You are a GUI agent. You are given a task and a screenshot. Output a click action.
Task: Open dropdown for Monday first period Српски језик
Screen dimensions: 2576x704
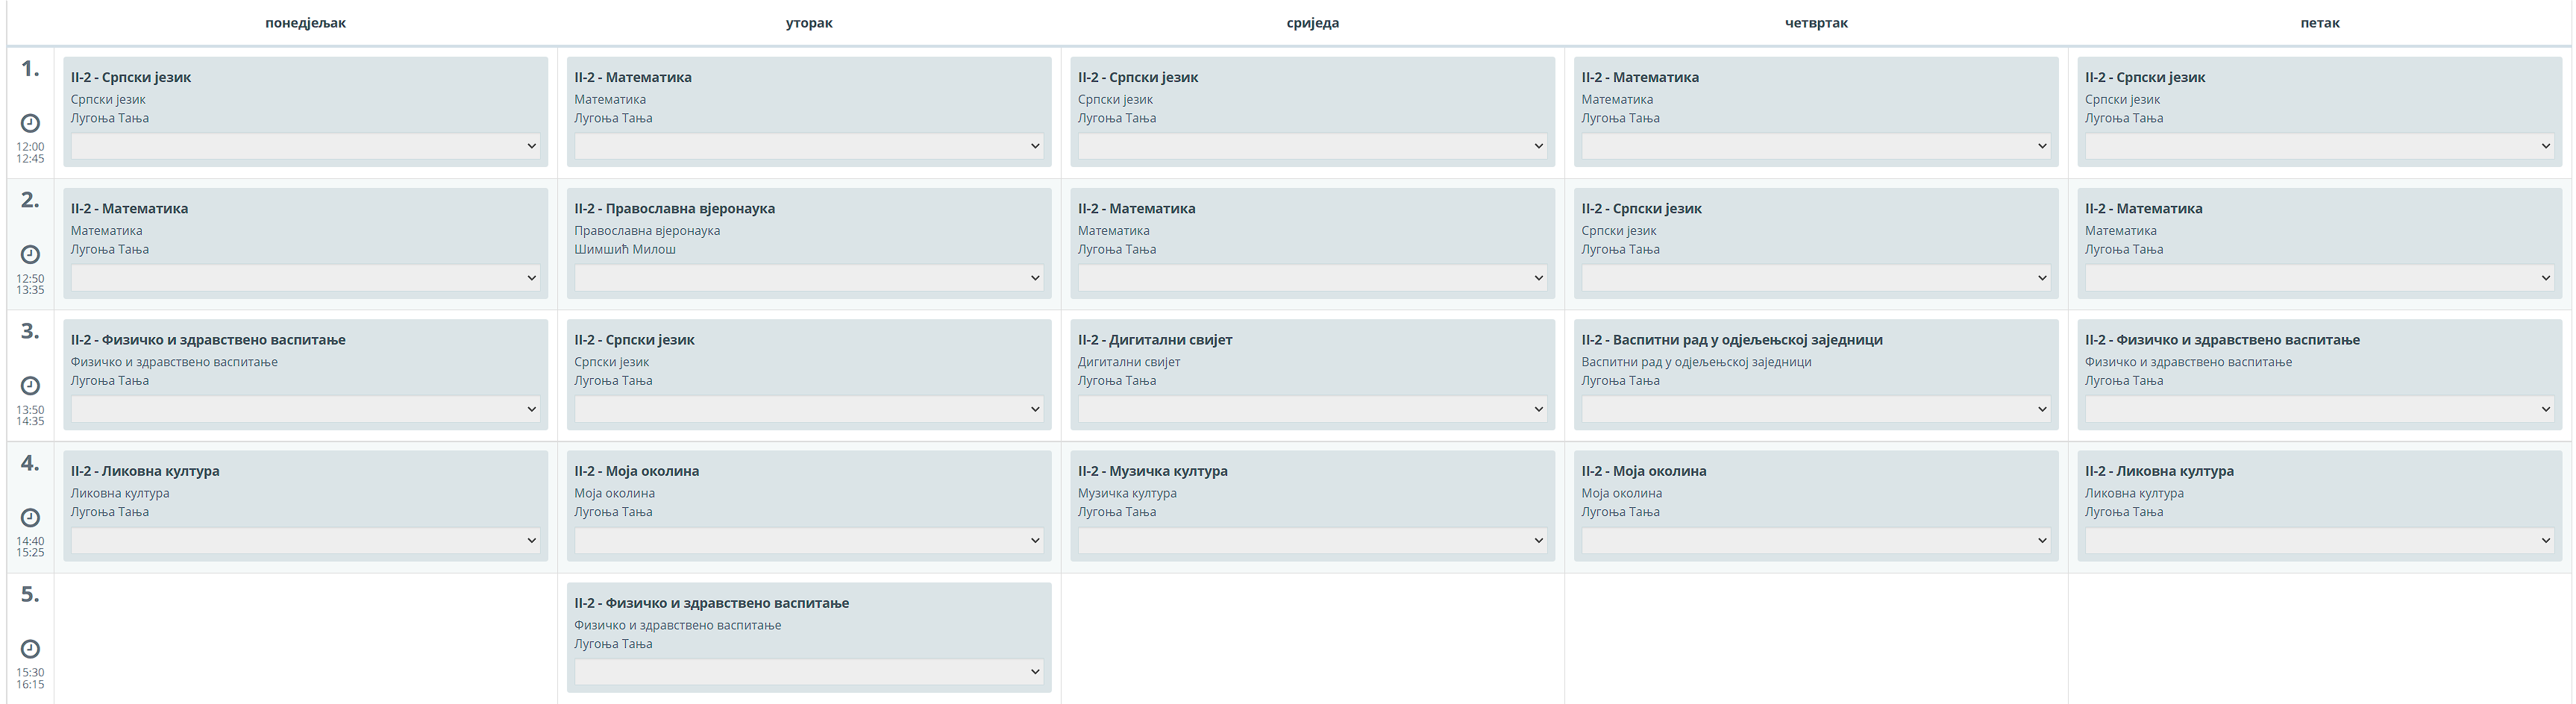305,146
